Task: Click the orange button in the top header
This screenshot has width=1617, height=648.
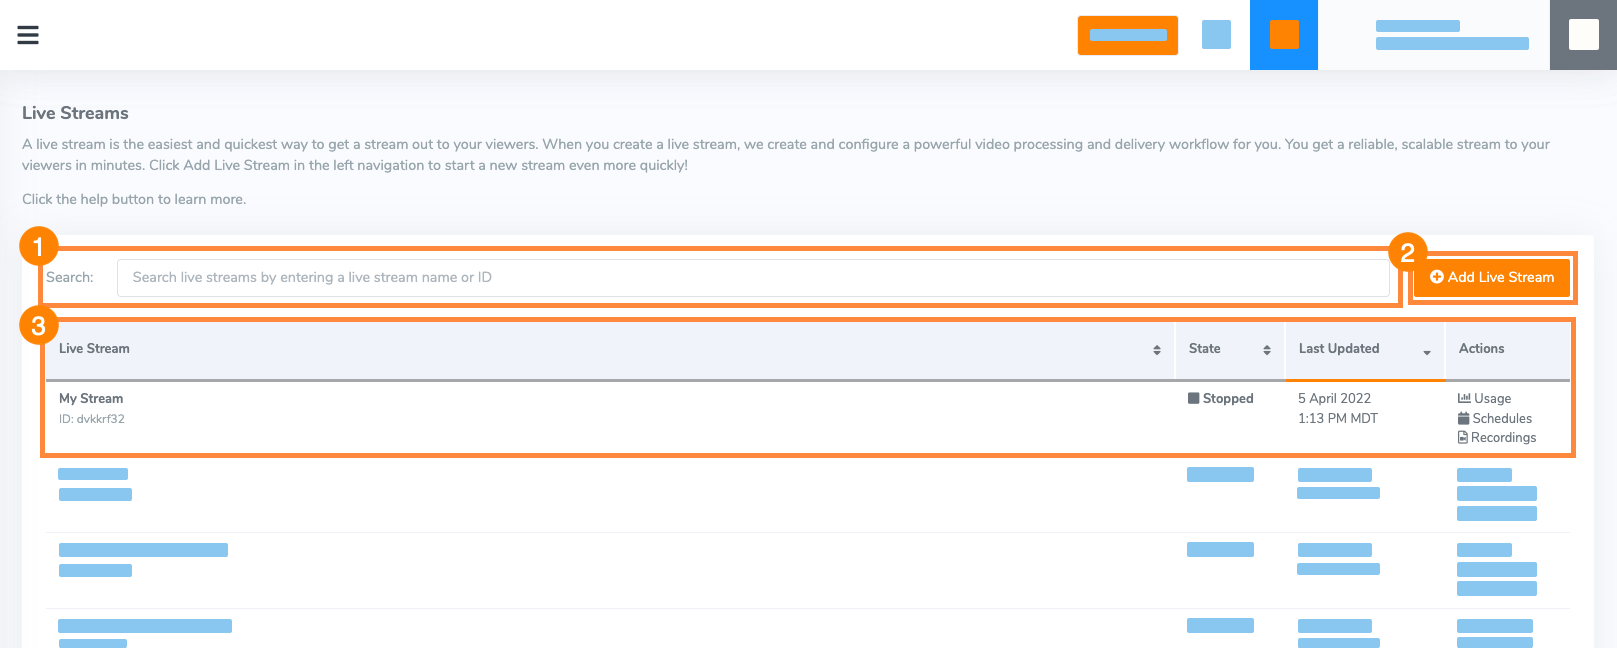Action: point(1128,35)
